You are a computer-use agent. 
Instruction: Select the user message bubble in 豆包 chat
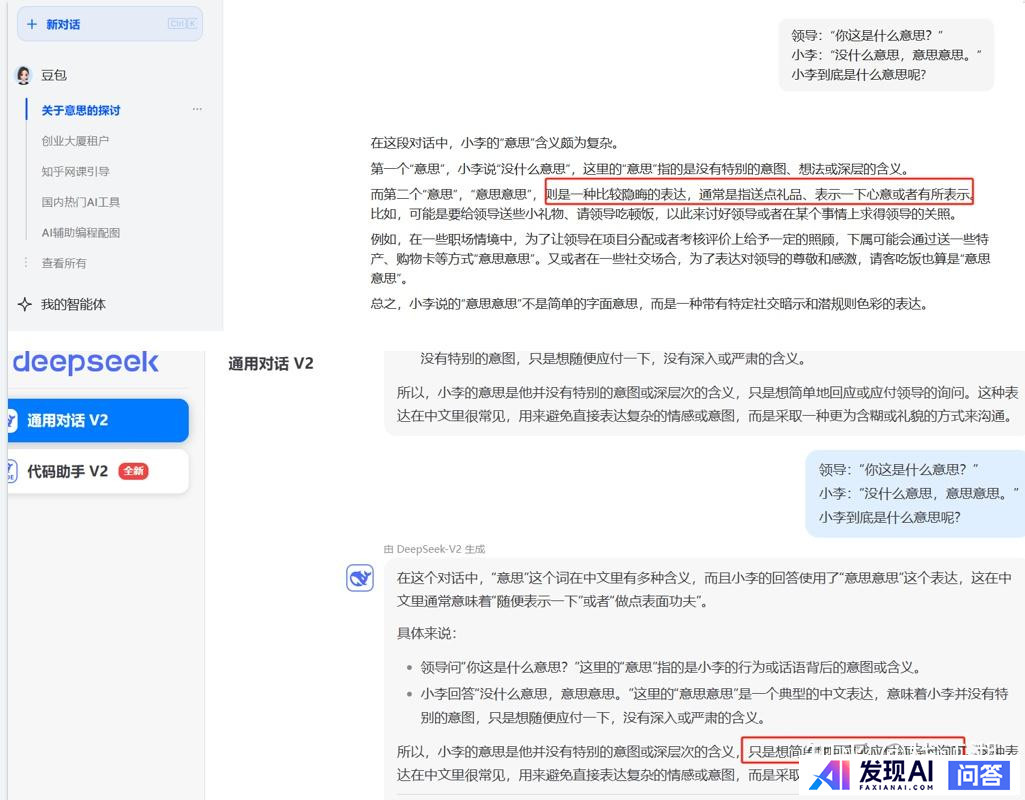tap(886, 55)
